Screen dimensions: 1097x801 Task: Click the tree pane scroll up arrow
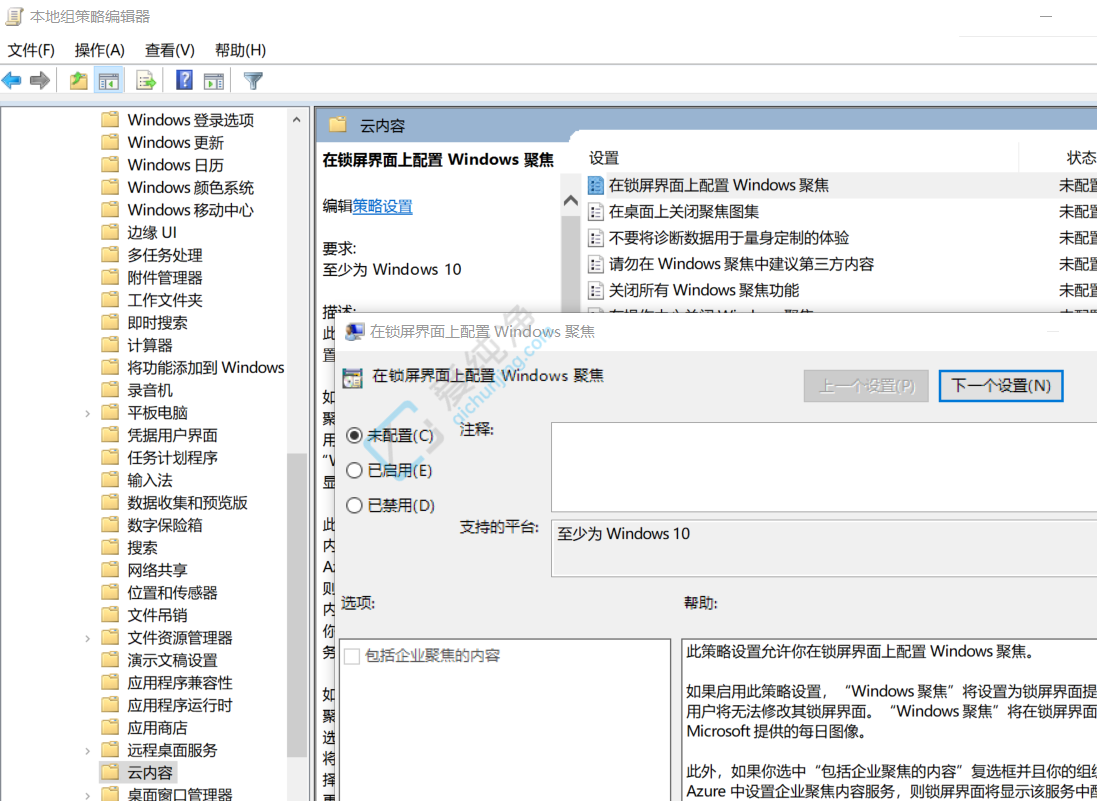[x=297, y=120]
